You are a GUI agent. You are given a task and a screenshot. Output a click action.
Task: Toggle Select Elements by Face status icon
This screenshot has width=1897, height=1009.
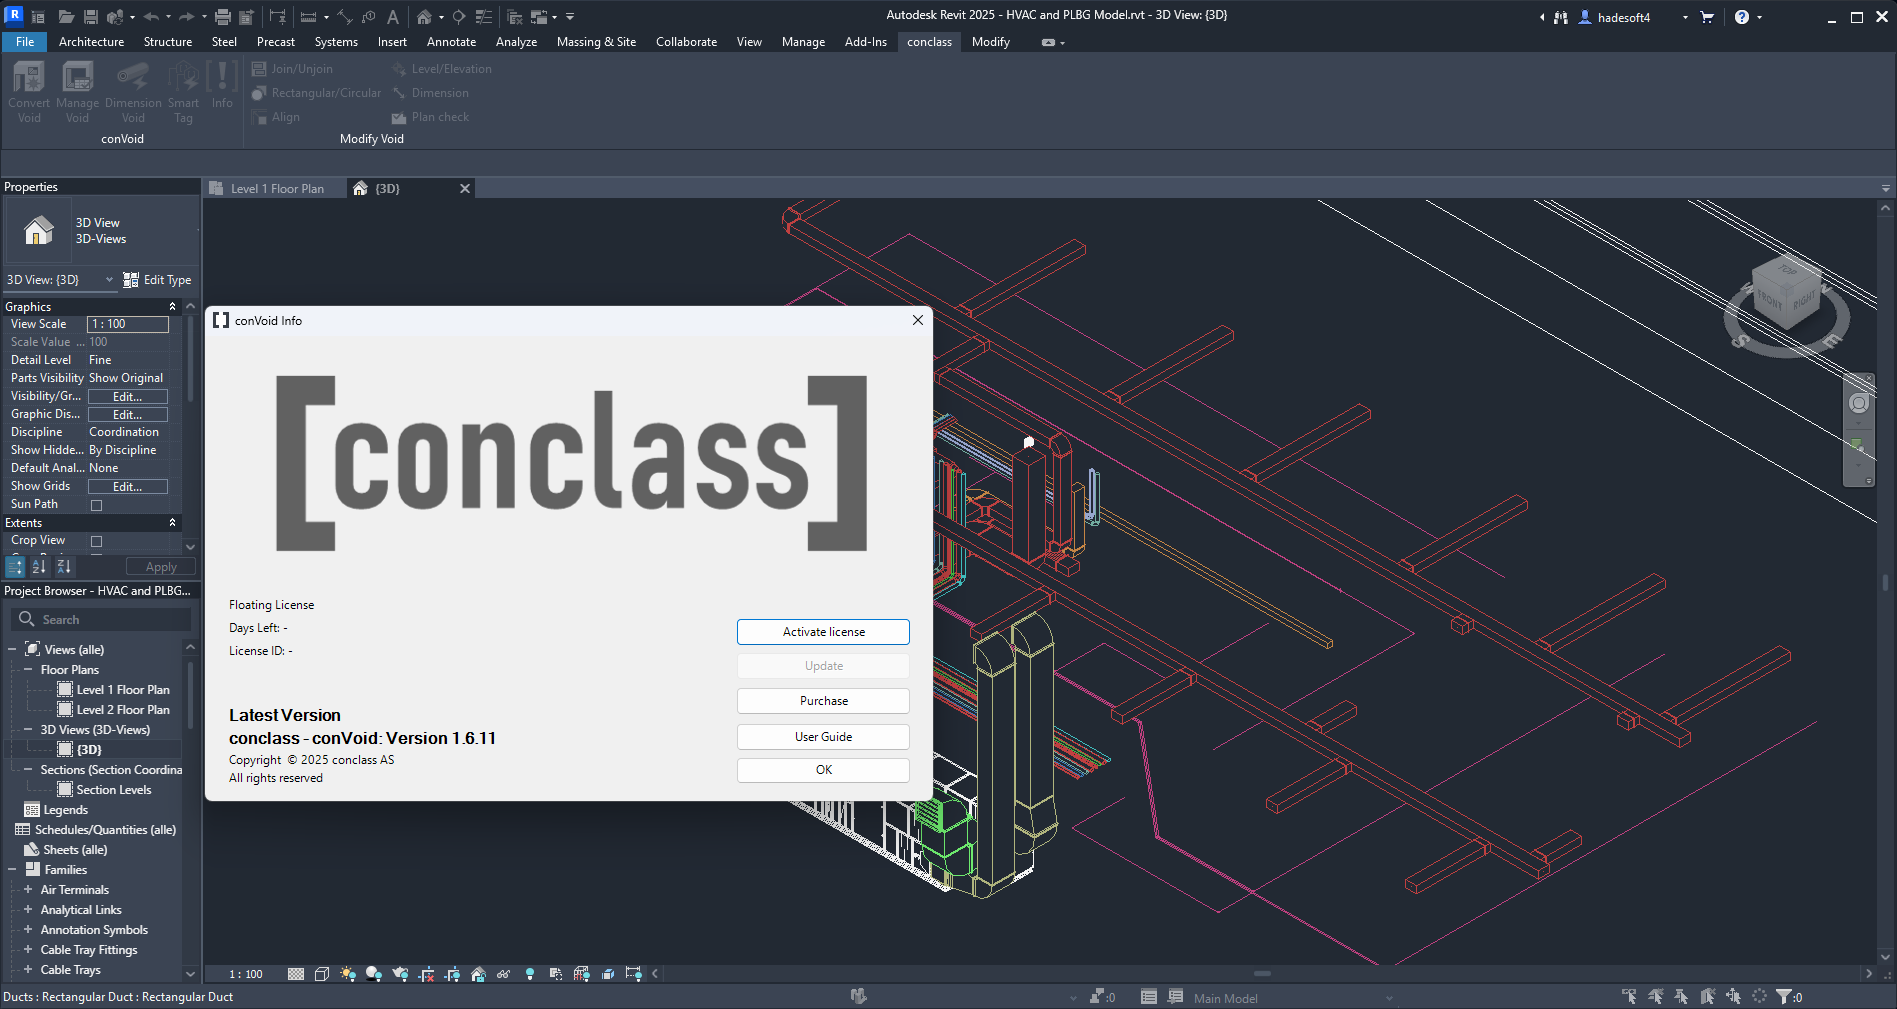[x=1708, y=996]
